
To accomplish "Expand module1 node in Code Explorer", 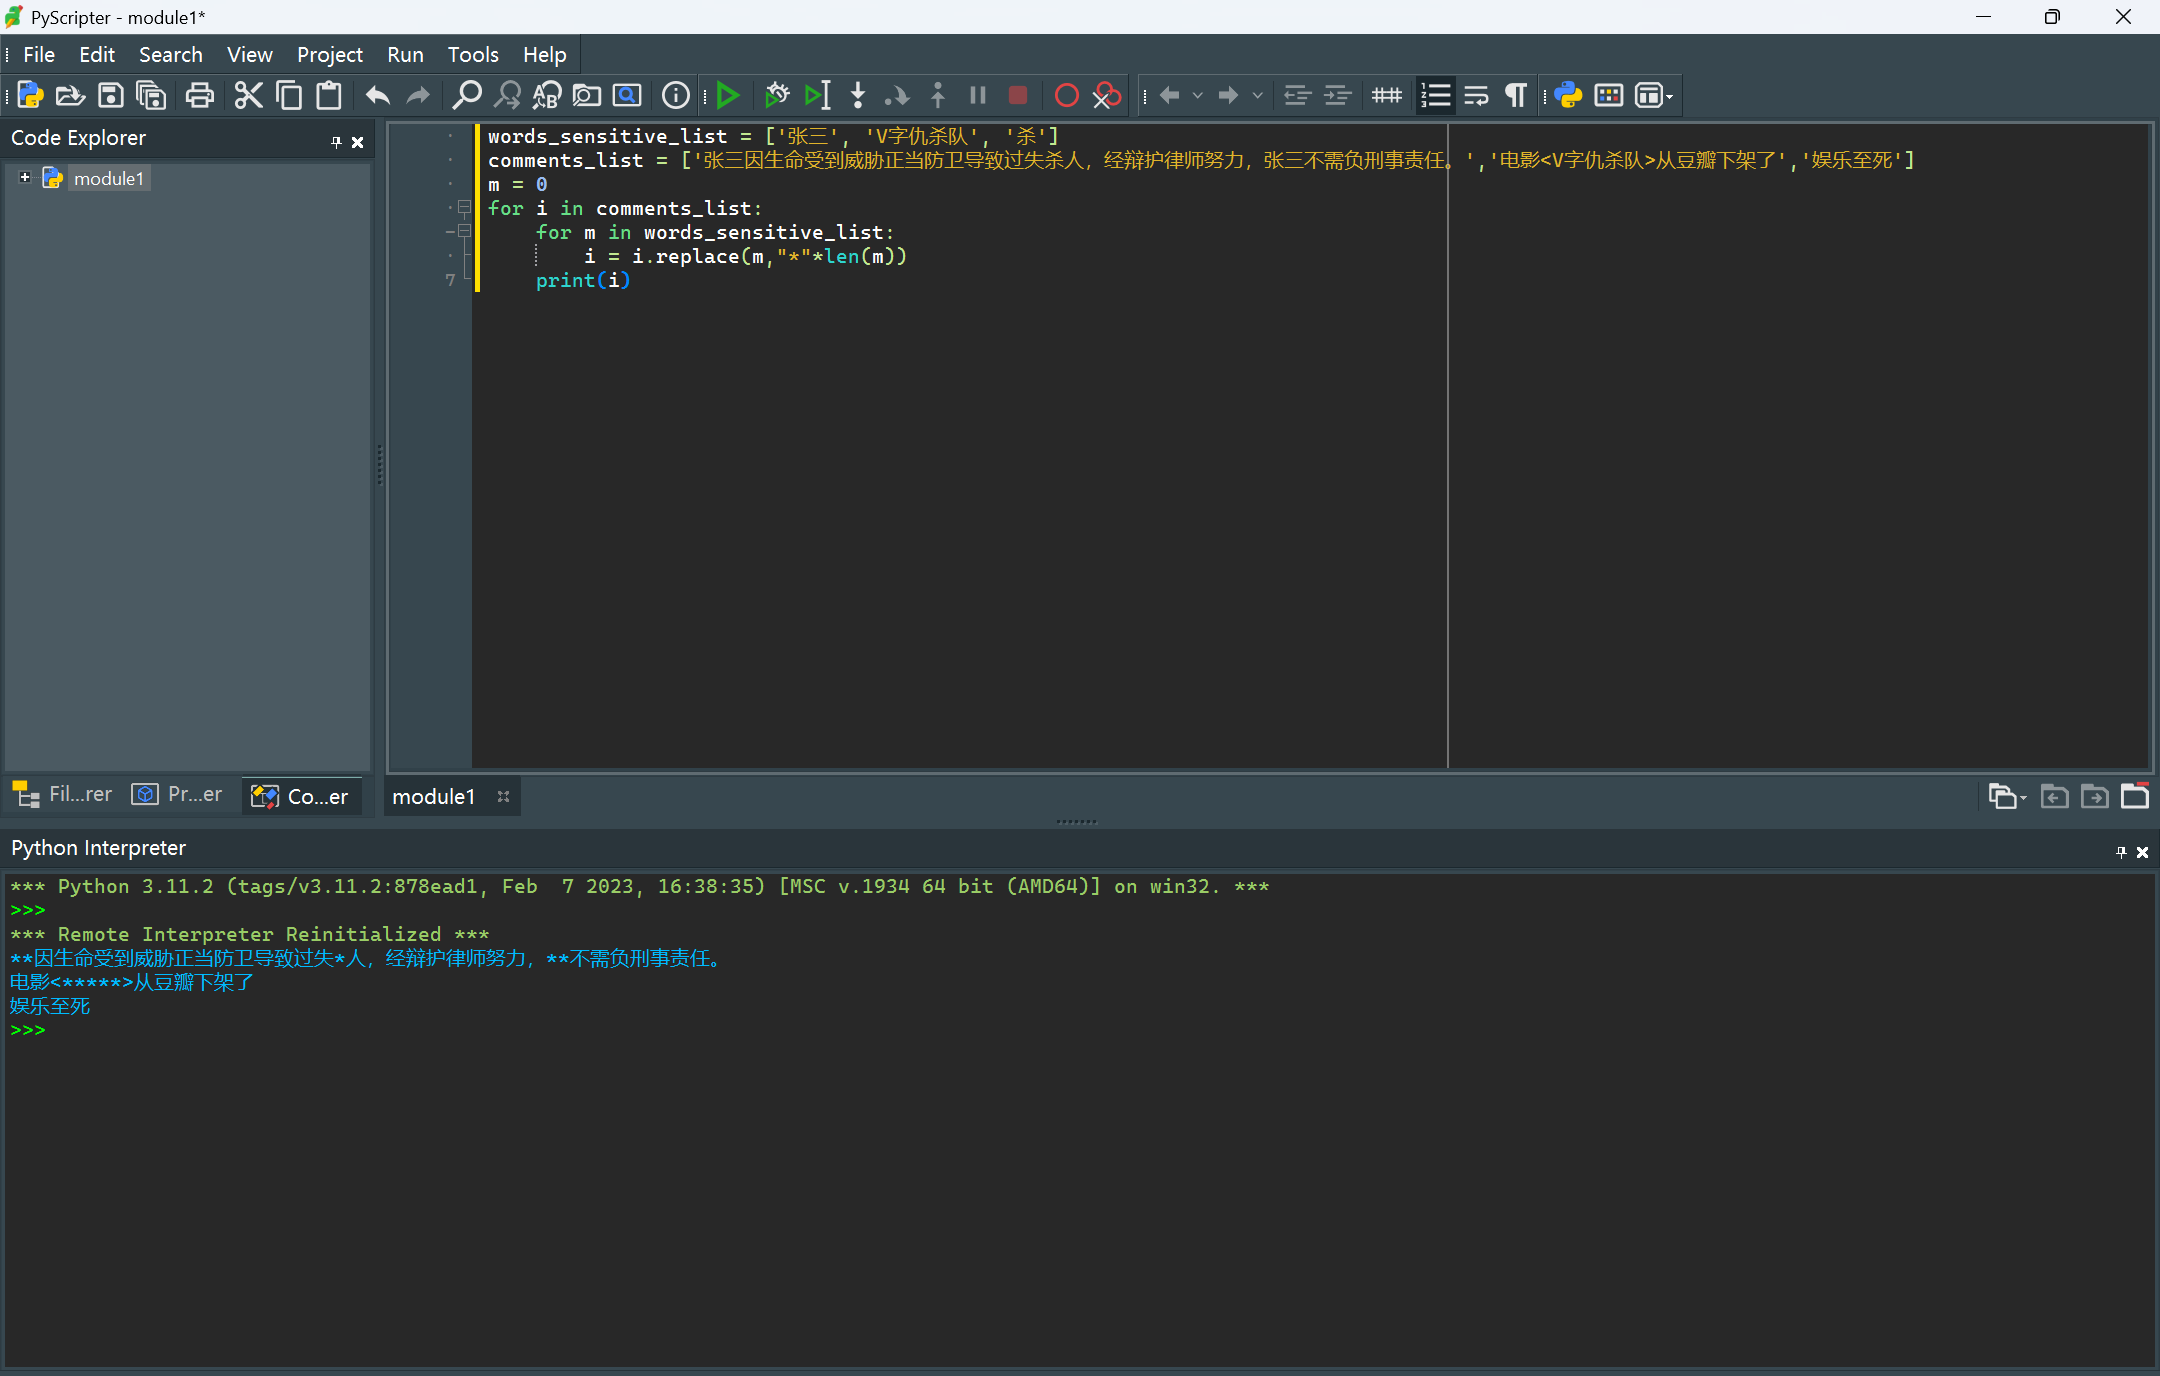I will (x=25, y=178).
